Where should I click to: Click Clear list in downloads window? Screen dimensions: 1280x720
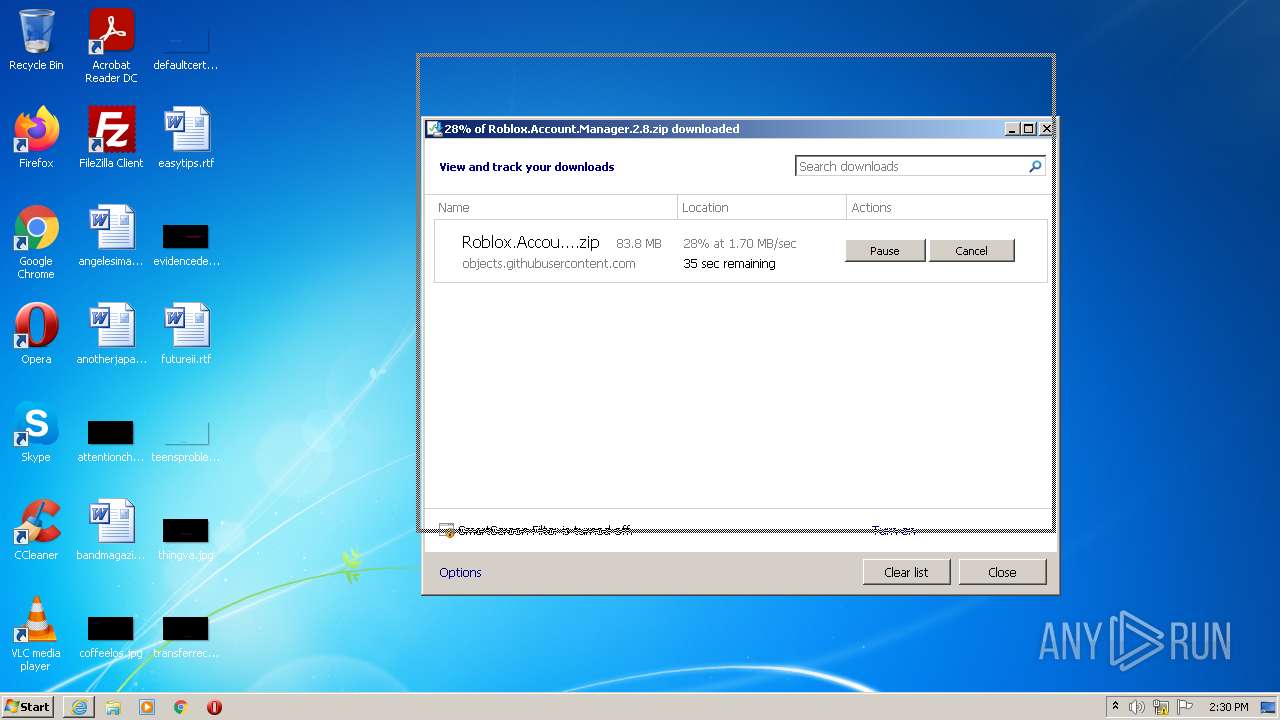click(x=906, y=572)
